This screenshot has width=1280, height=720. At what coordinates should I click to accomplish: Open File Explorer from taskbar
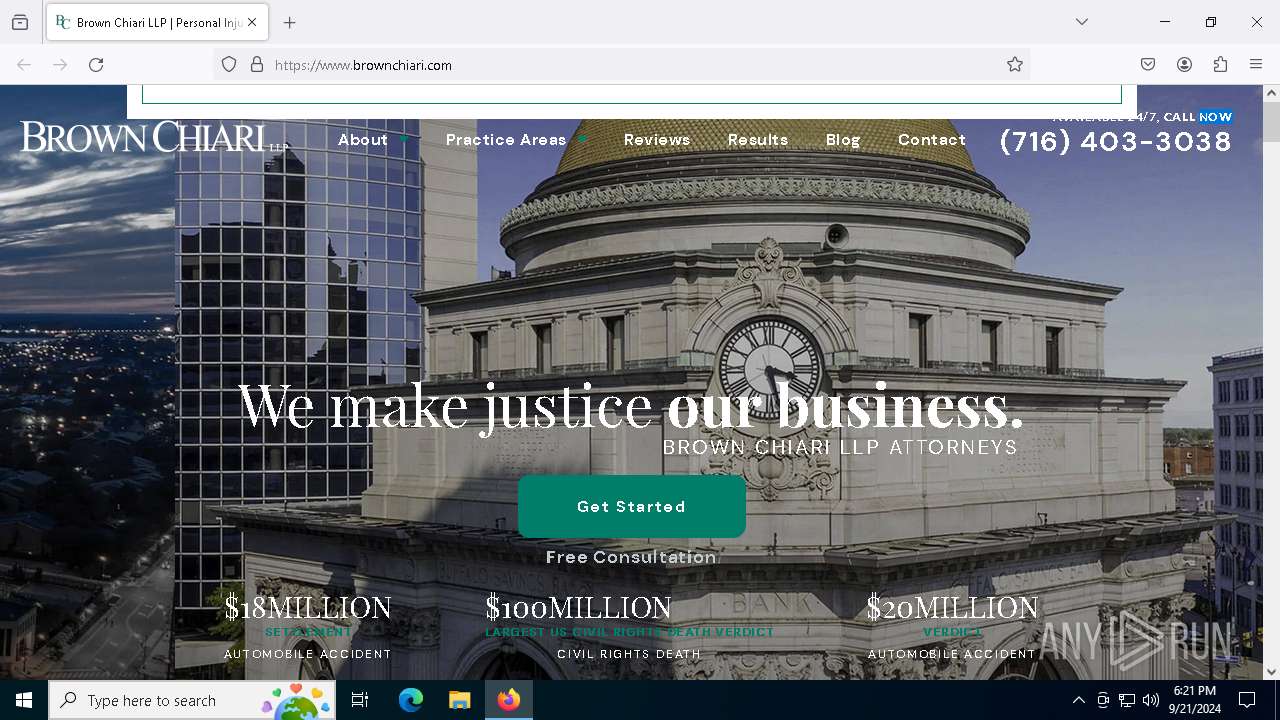click(459, 700)
